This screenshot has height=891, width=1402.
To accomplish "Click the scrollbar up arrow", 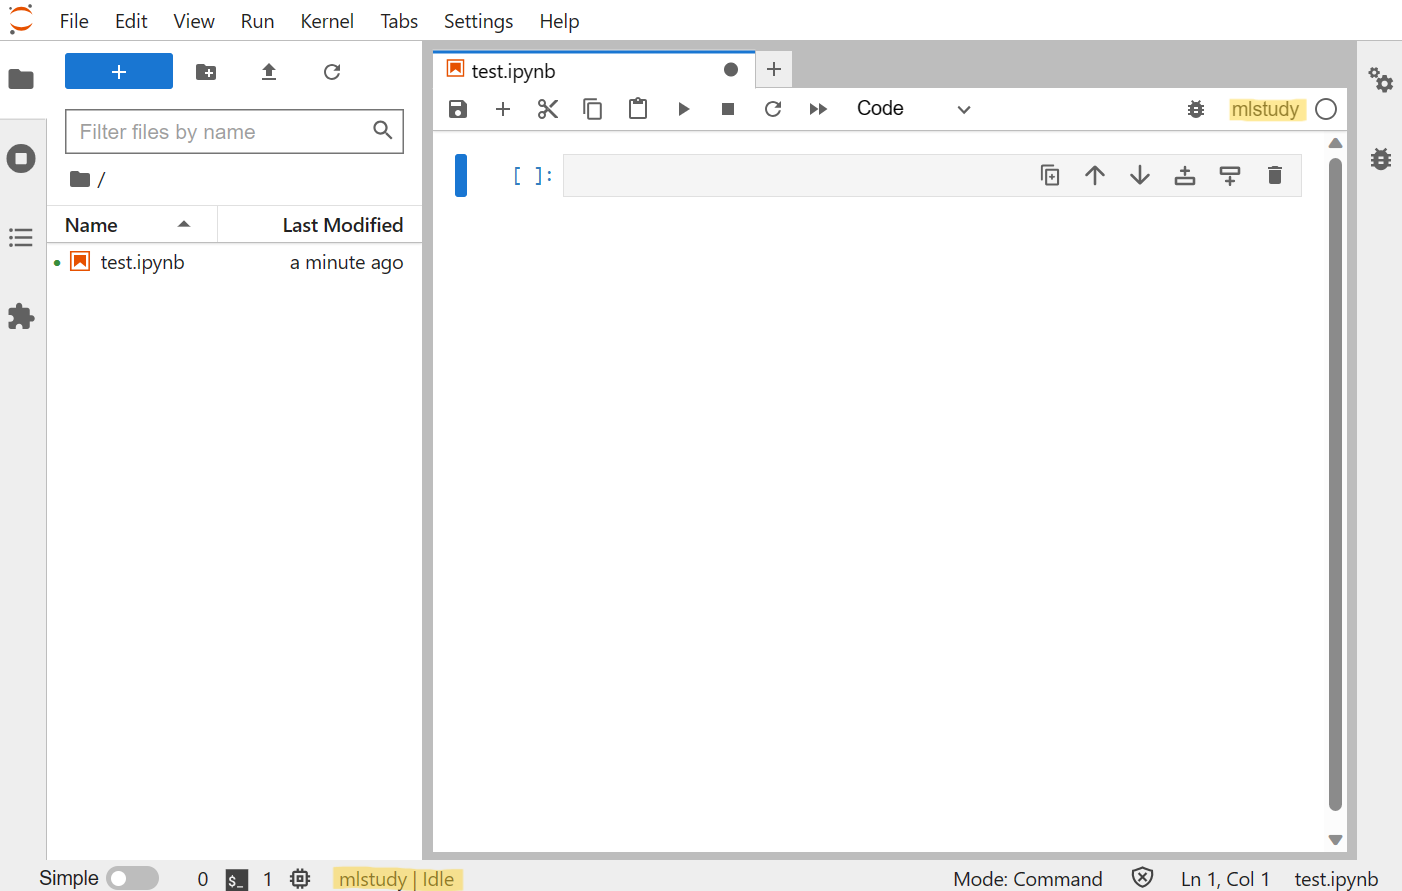I will click(x=1335, y=143).
